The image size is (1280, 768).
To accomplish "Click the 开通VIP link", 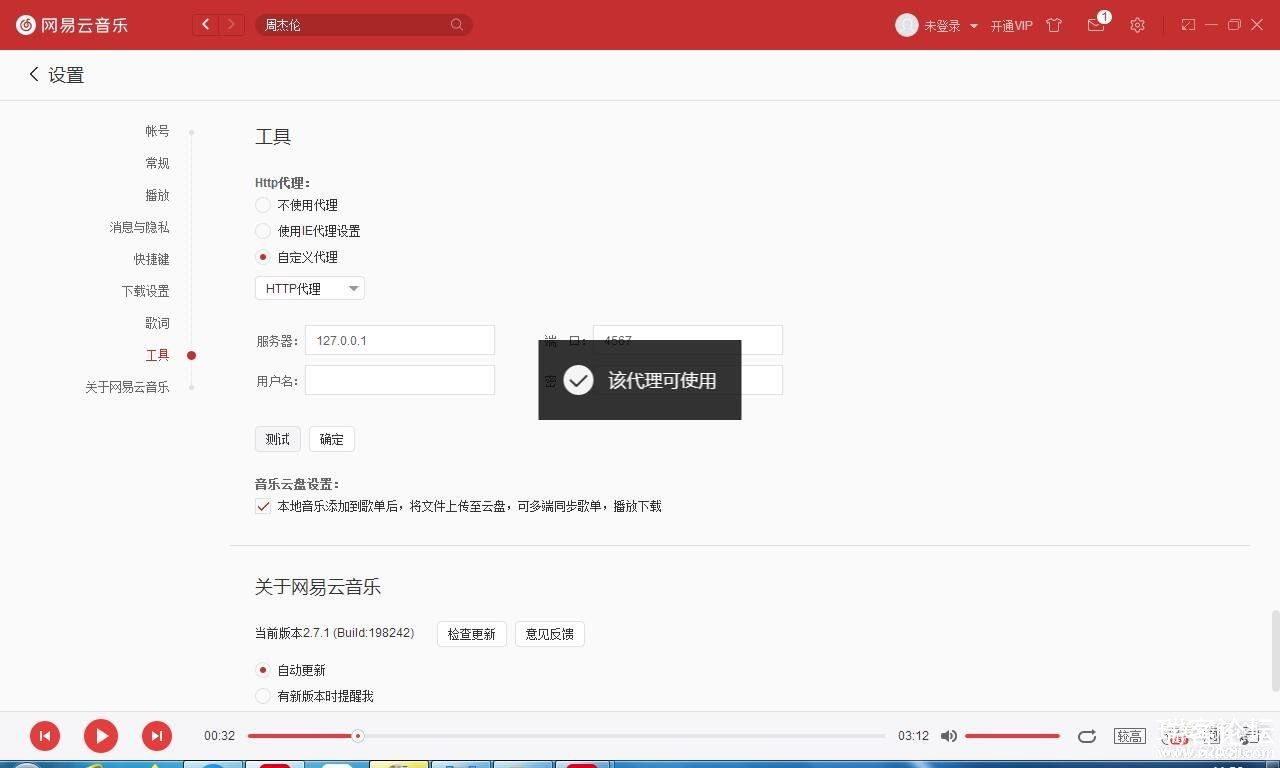I will (1012, 26).
